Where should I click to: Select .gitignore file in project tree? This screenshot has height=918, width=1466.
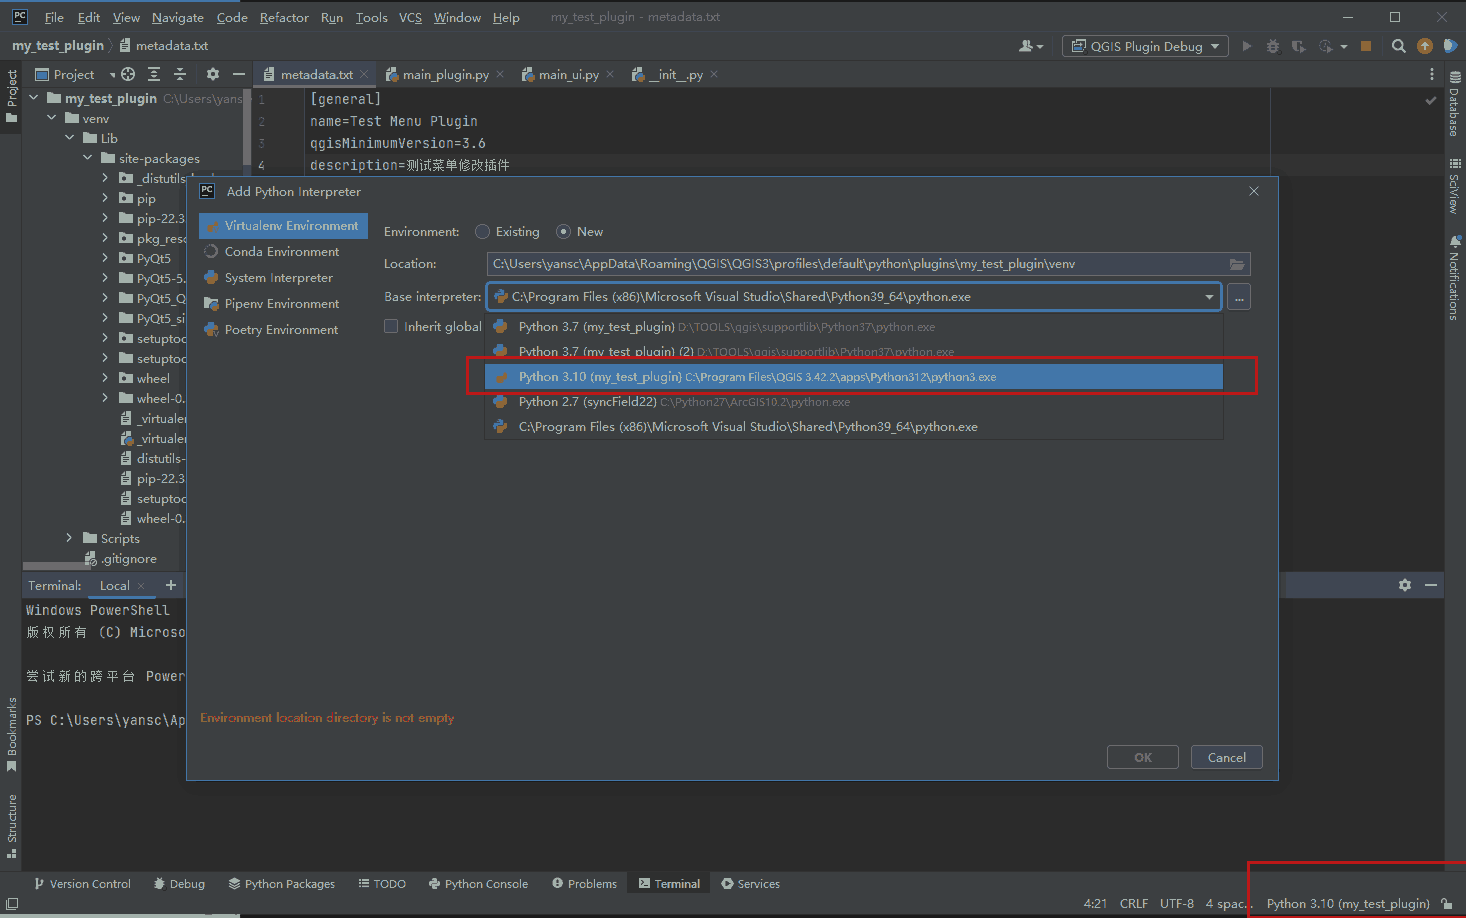(x=120, y=559)
